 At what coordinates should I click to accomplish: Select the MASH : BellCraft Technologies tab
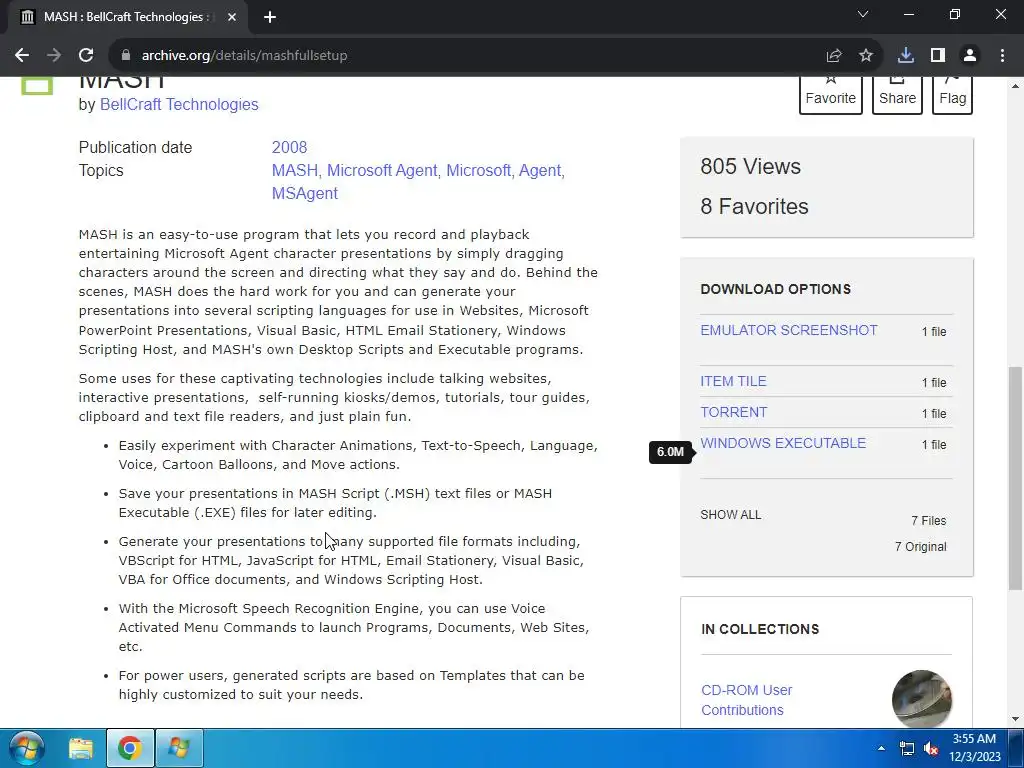(x=124, y=17)
